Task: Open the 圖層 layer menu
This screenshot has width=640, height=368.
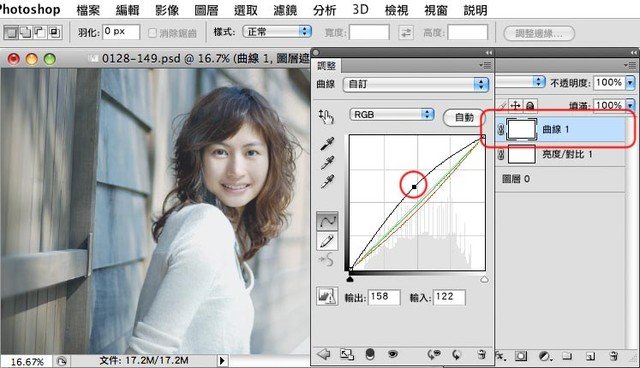Action: 206,9
